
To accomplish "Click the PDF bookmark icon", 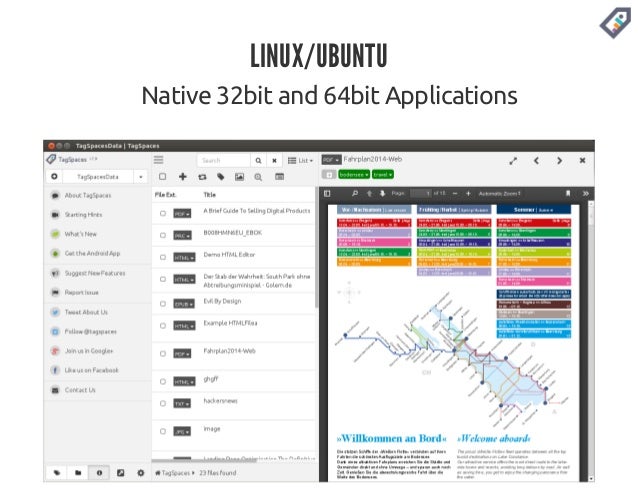I will pyautogui.click(x=568, y=194).
